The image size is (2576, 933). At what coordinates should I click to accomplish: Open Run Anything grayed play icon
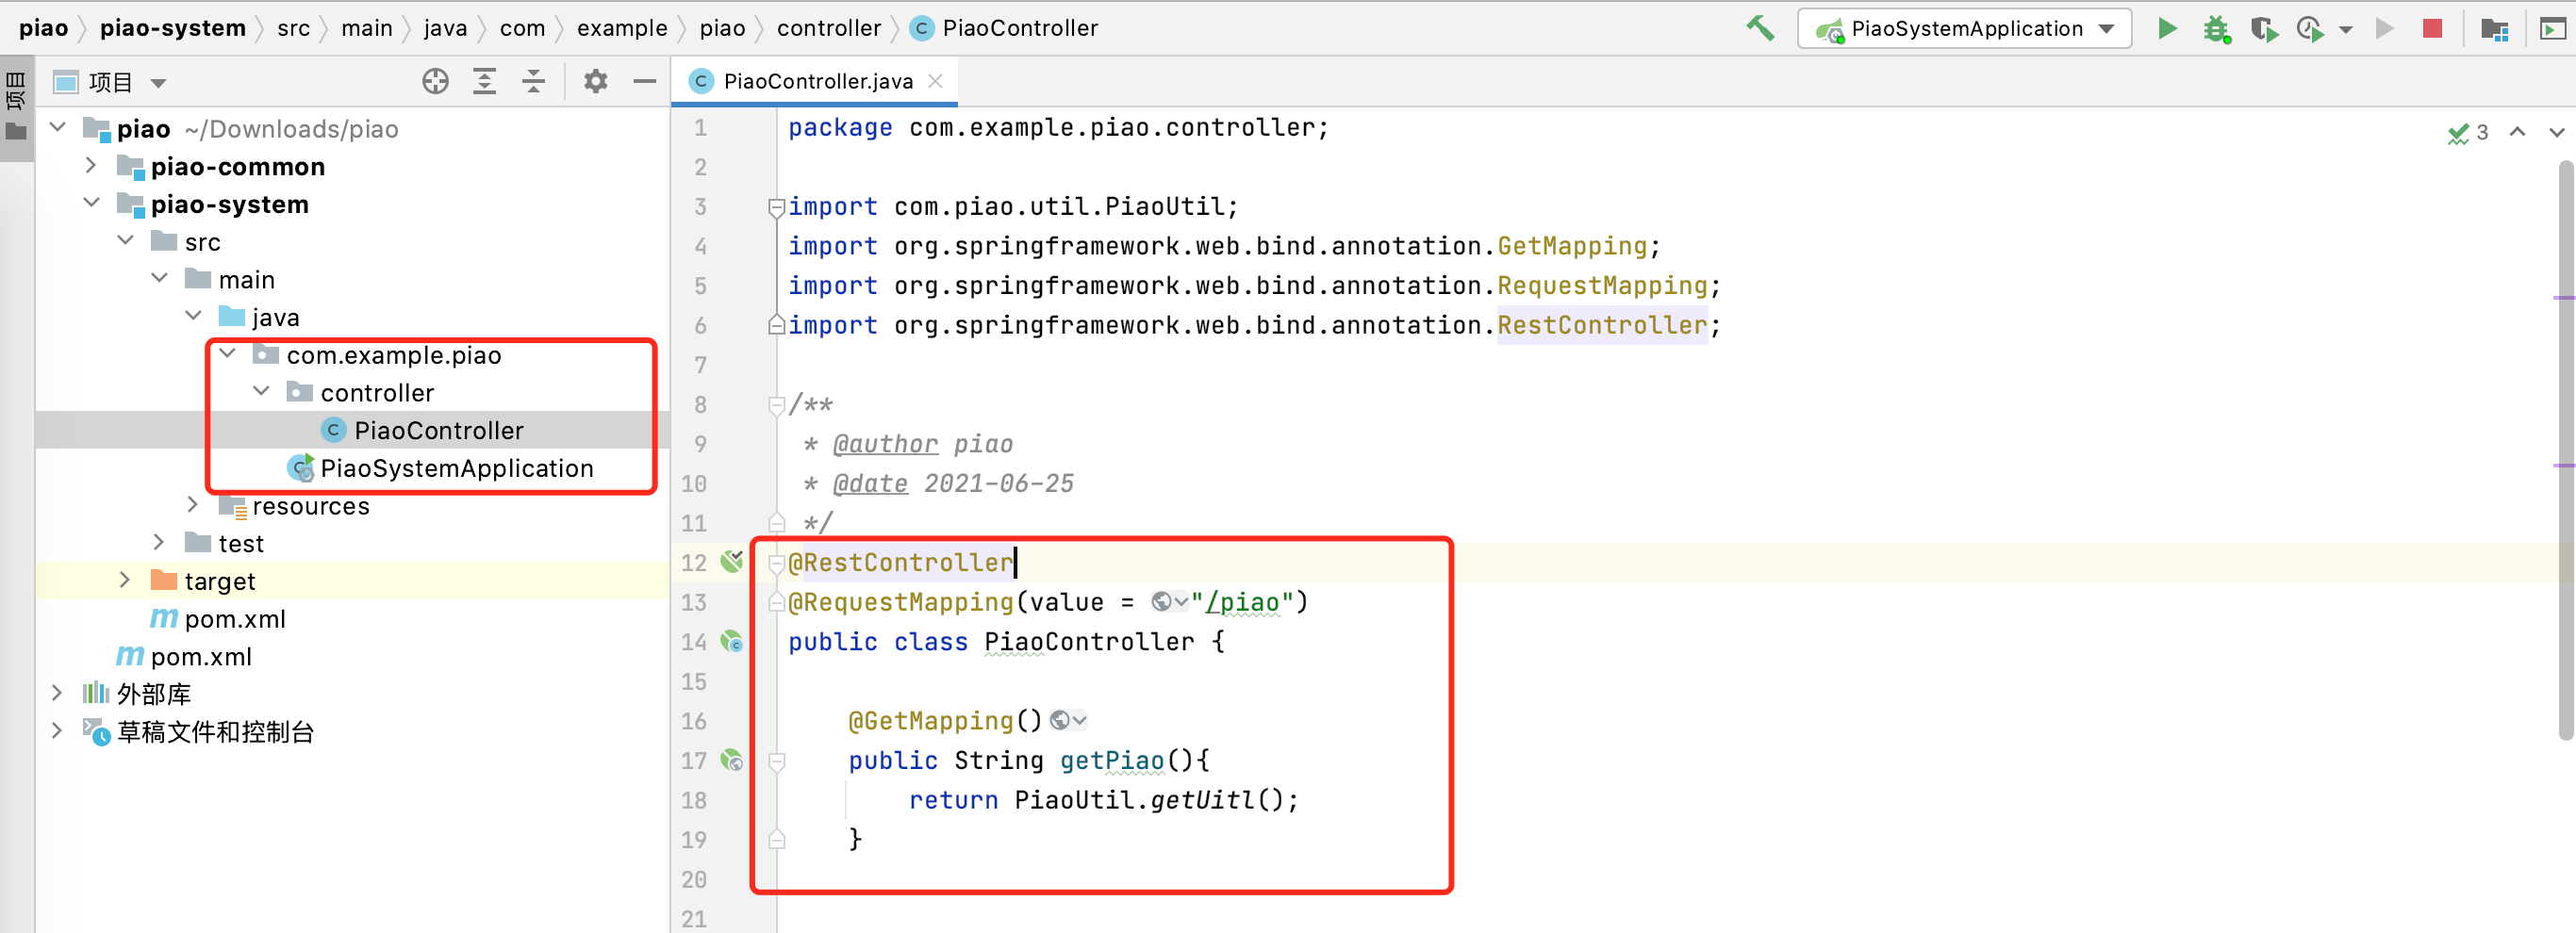tap(2385, 28)
